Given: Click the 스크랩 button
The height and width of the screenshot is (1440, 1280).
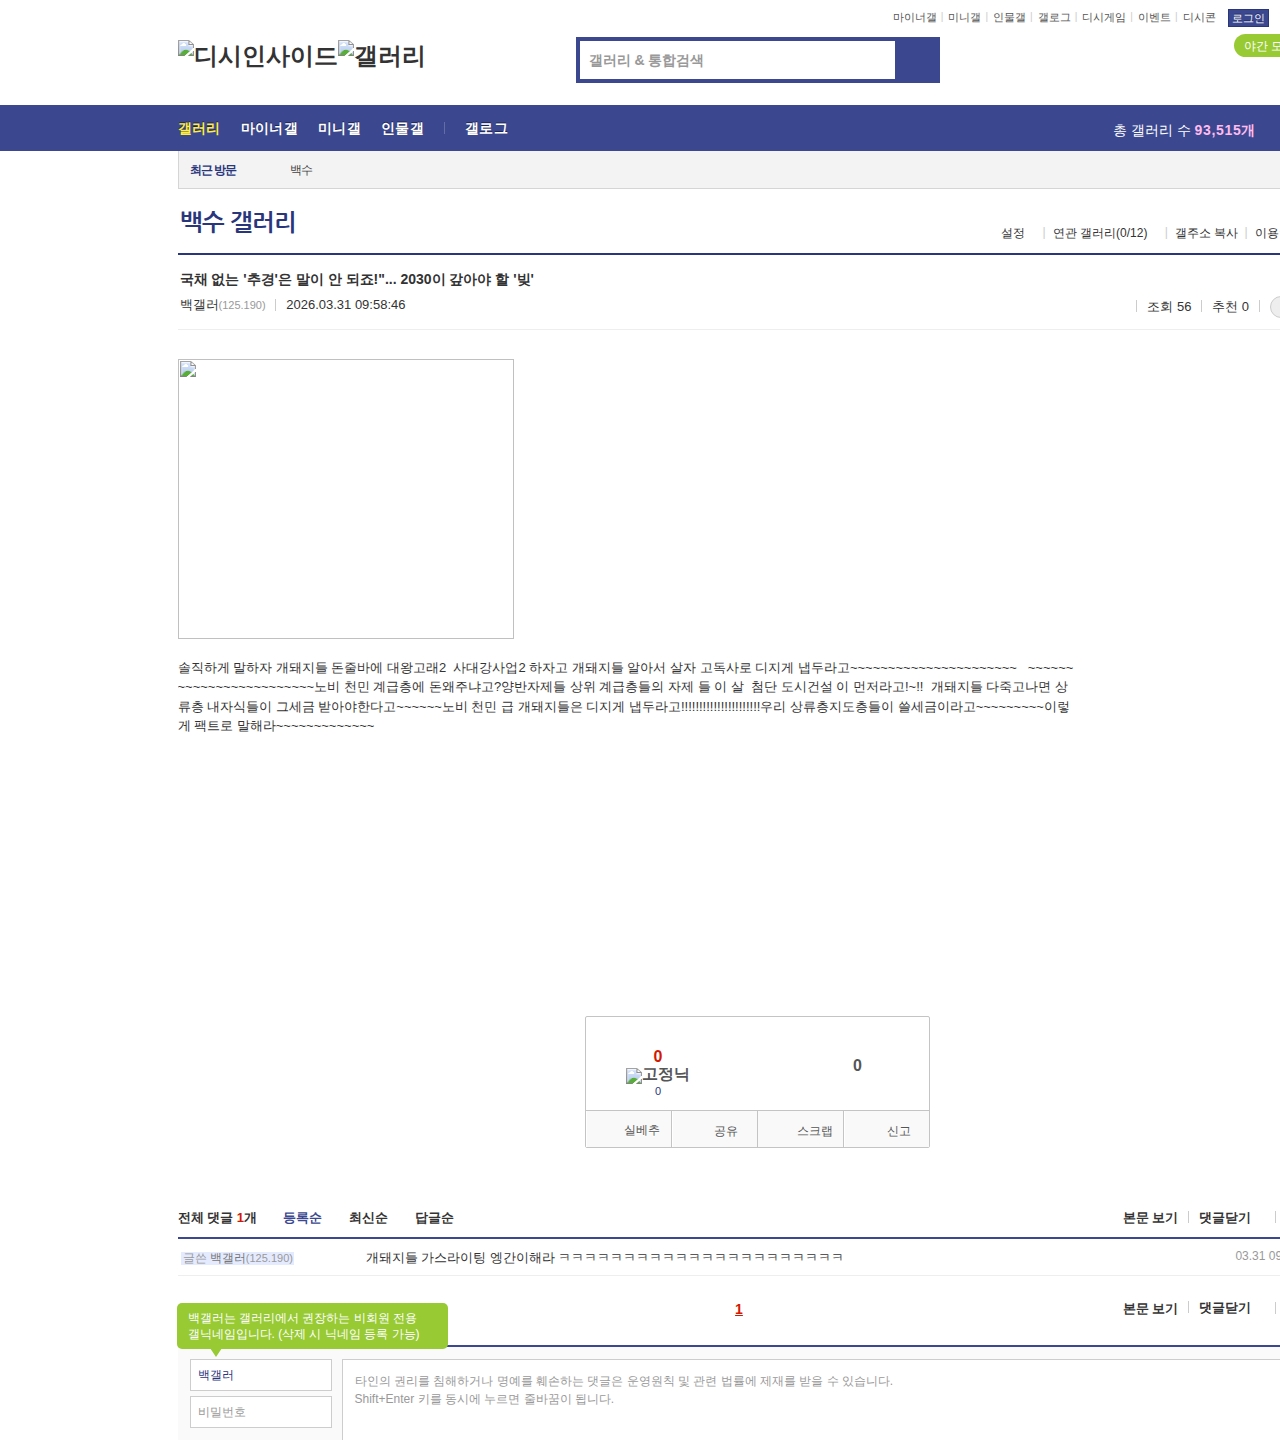Looking at the screenshot, I should [814, 1131].
